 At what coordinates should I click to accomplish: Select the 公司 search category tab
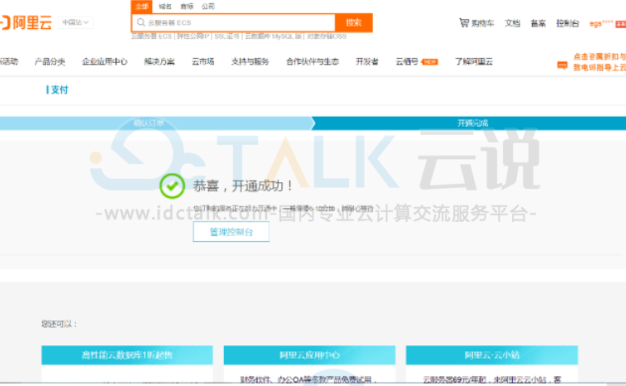click(x=208, y=6)
